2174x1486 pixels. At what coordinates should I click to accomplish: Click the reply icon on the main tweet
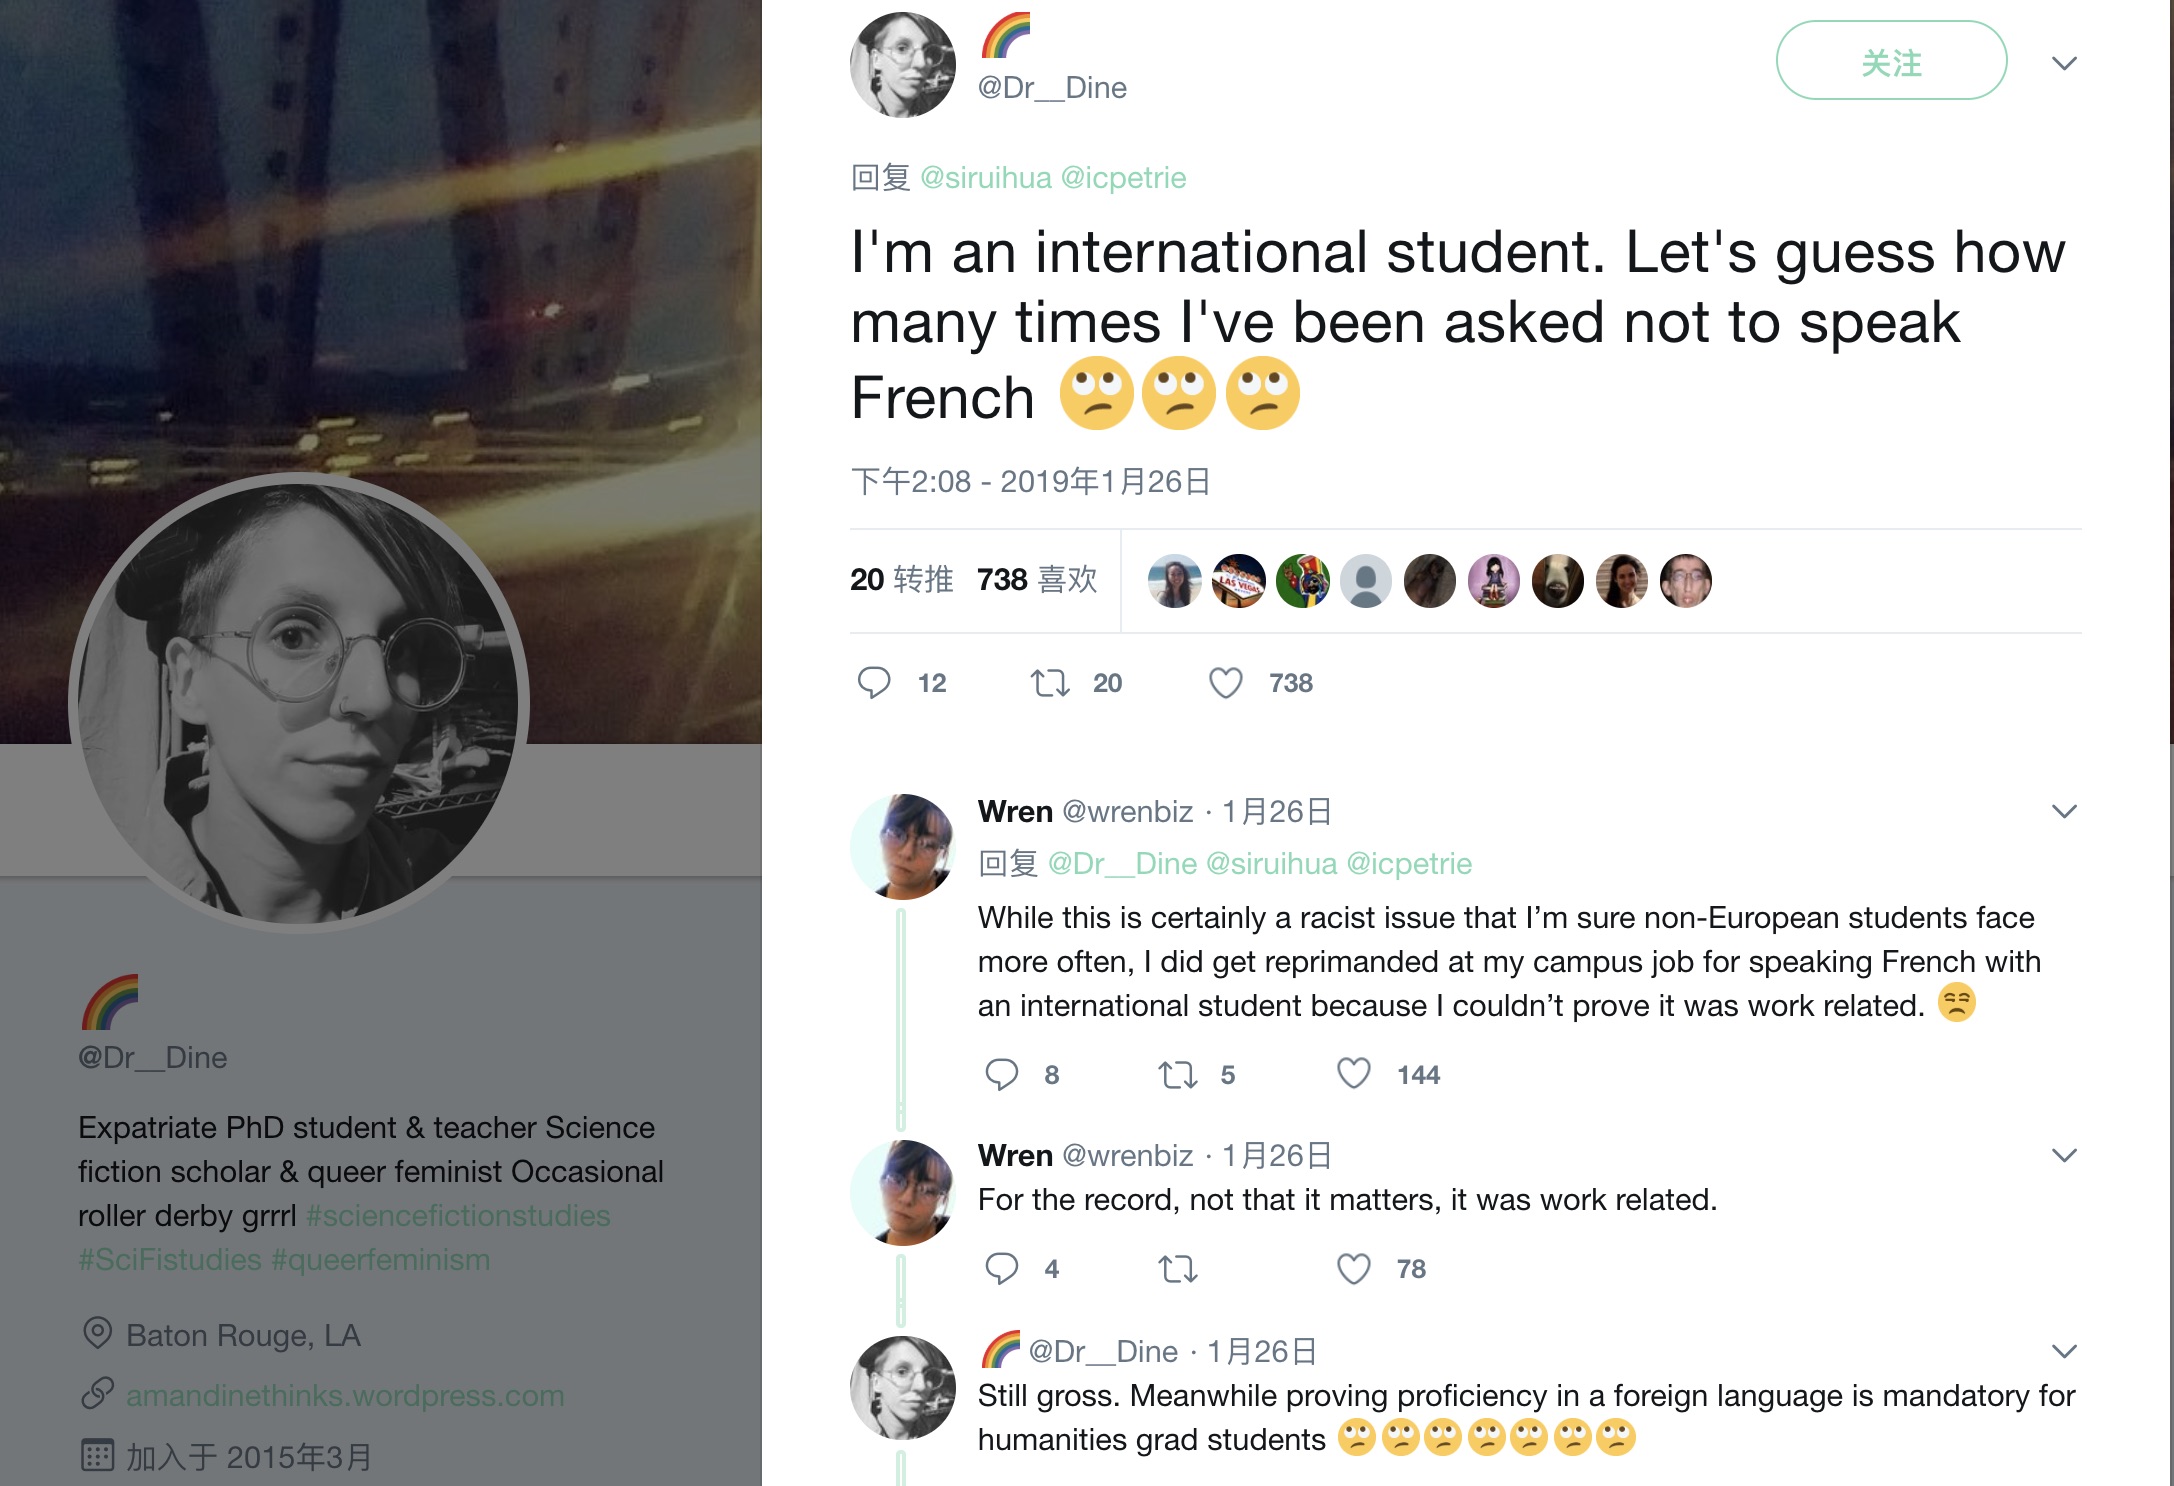[x=874, y=683]
